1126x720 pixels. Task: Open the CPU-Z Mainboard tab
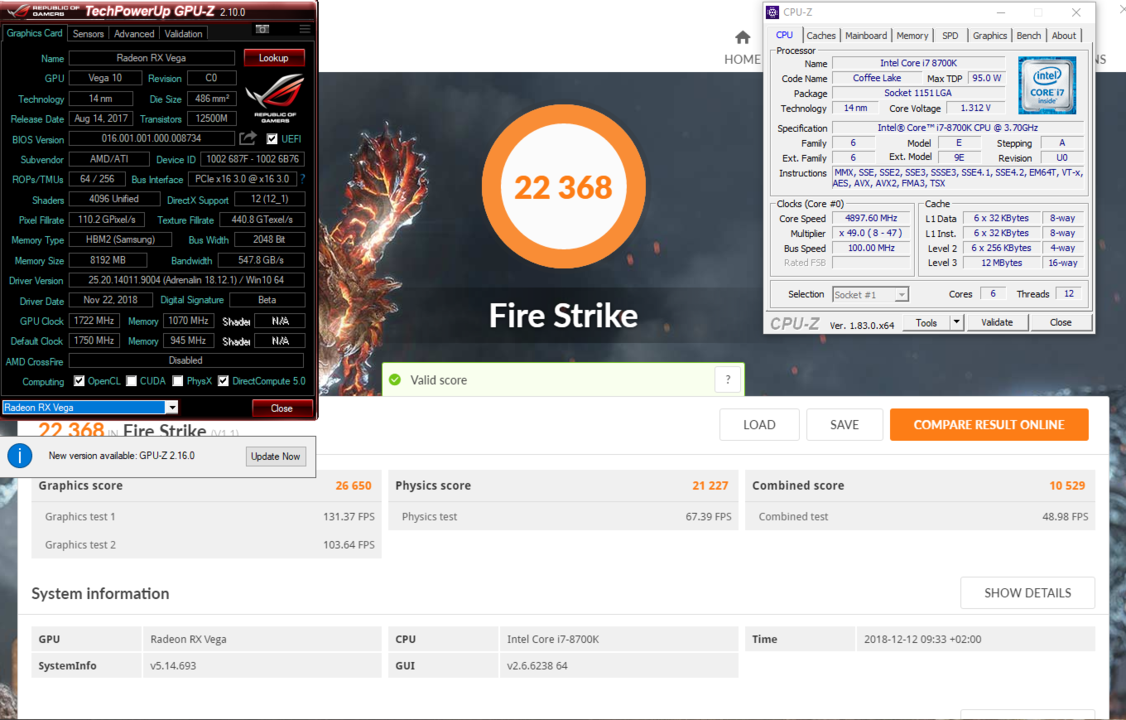pyautogui.click(x=866, y=36)
